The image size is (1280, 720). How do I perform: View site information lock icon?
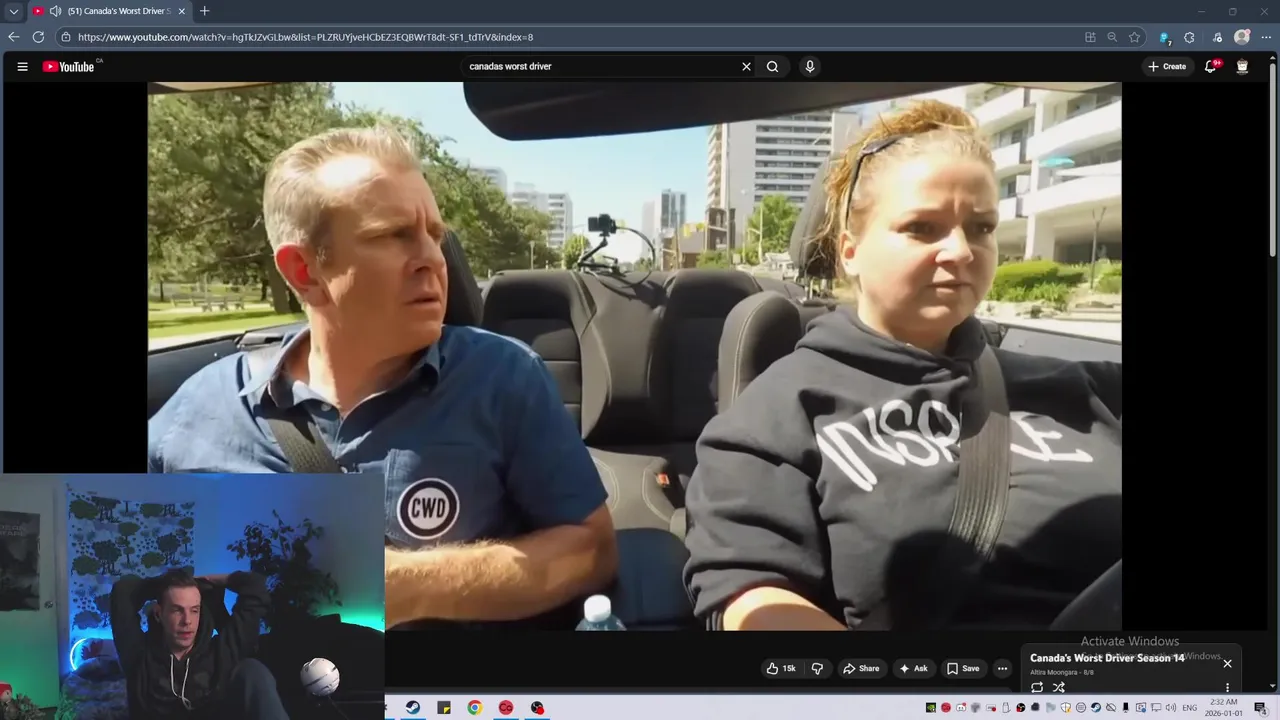[x=66, y=37]
